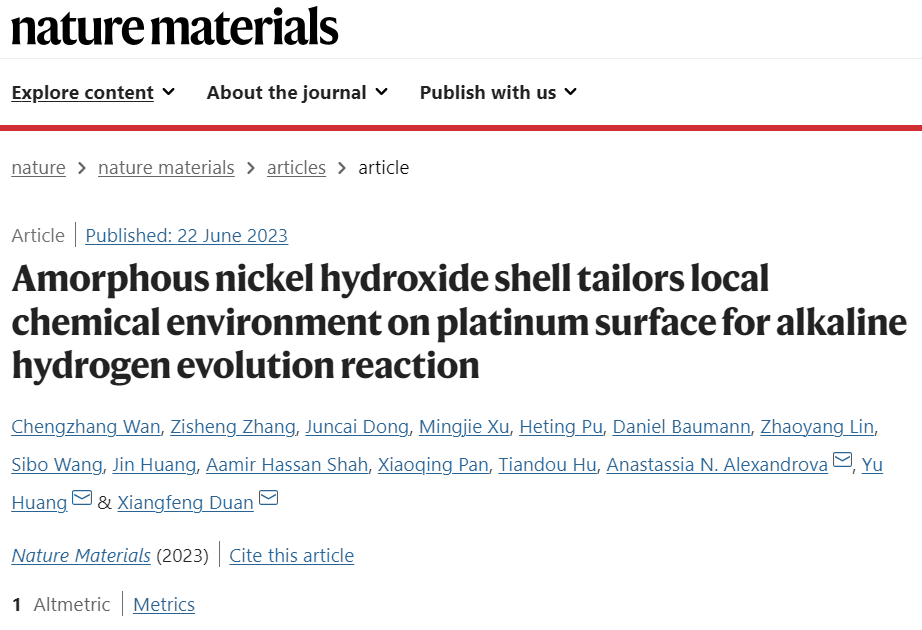Click envelope icon after Xiangfeng Duan
The height and width of the screenshot is (630, 922).
(268, 498)
